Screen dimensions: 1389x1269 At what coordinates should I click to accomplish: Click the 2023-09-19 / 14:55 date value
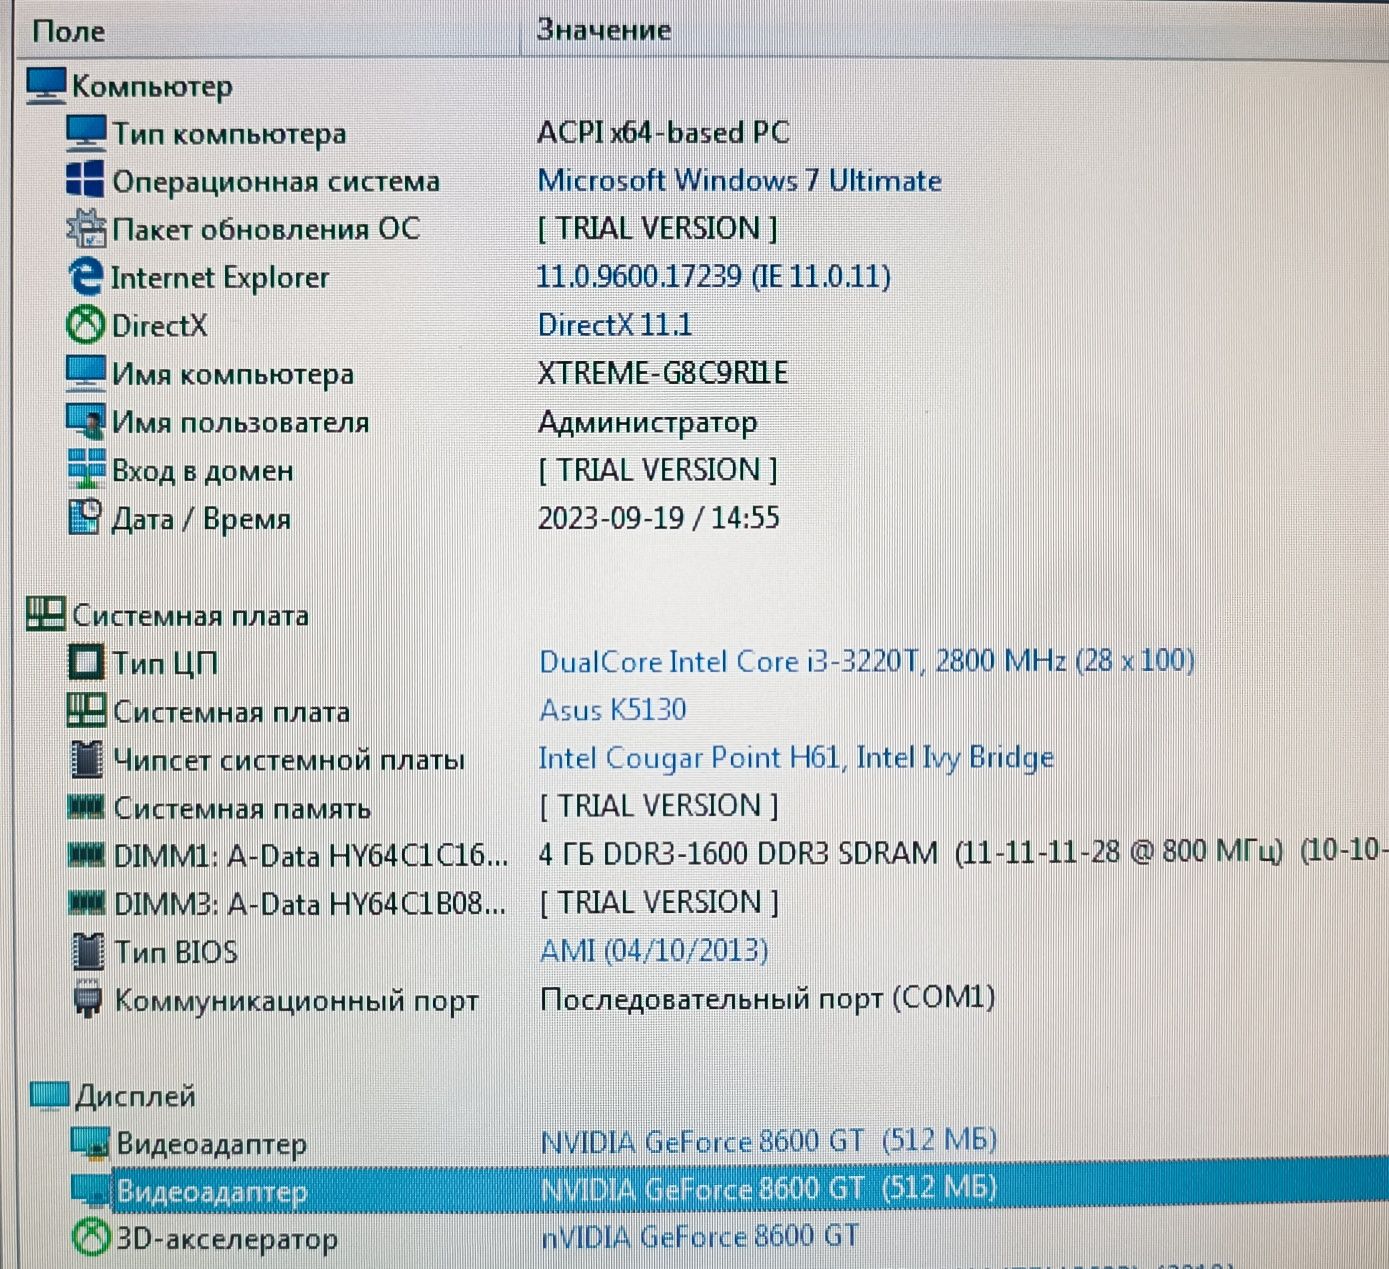click(x=659, y=518)
